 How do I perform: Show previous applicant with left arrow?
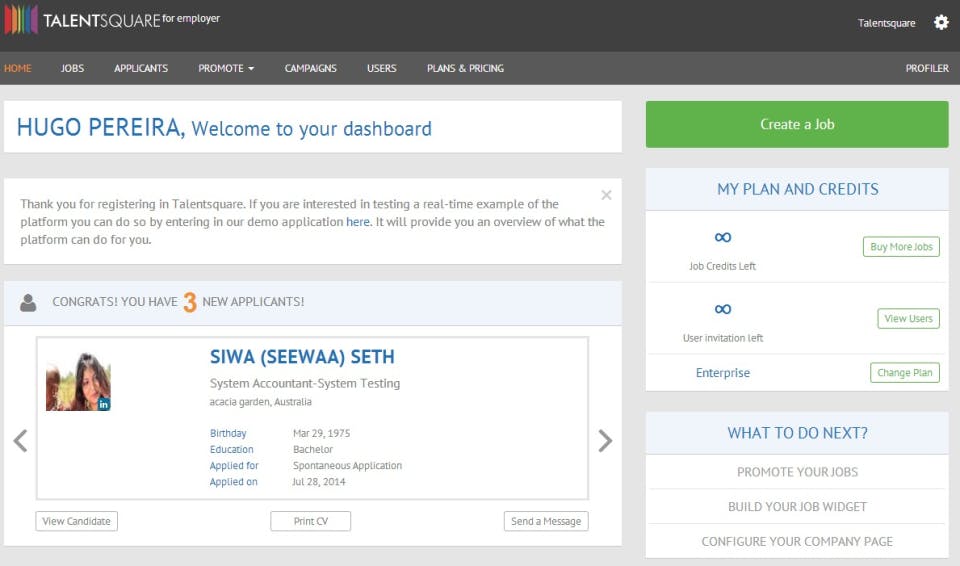[20, 441]
